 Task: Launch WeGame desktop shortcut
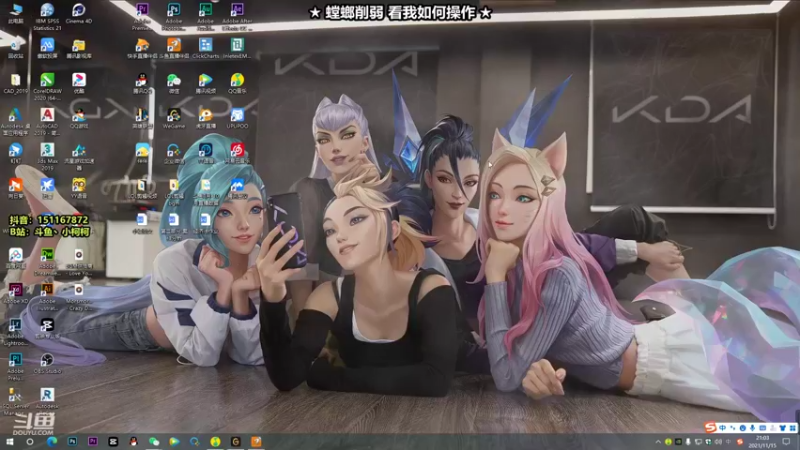pos(173,118)
